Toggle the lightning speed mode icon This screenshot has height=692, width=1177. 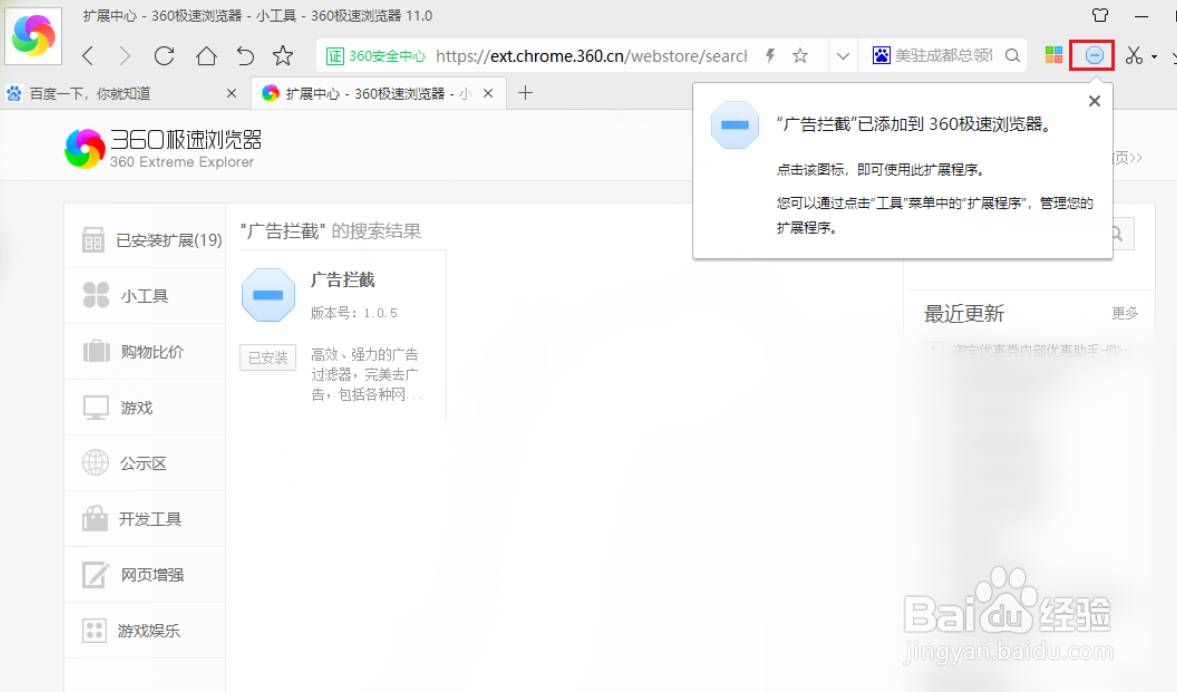click(769, 56)
